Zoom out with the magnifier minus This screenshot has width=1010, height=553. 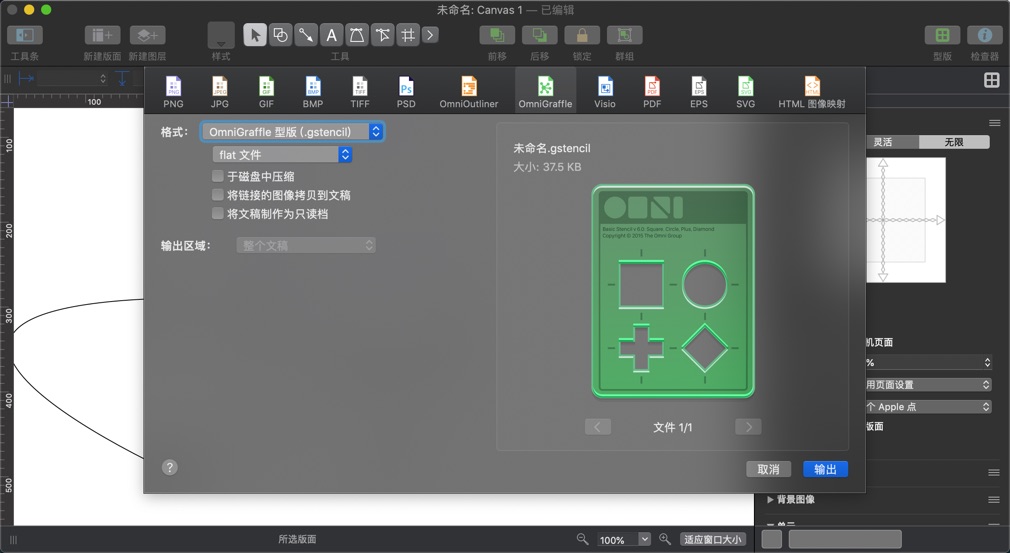click(582, 539)
